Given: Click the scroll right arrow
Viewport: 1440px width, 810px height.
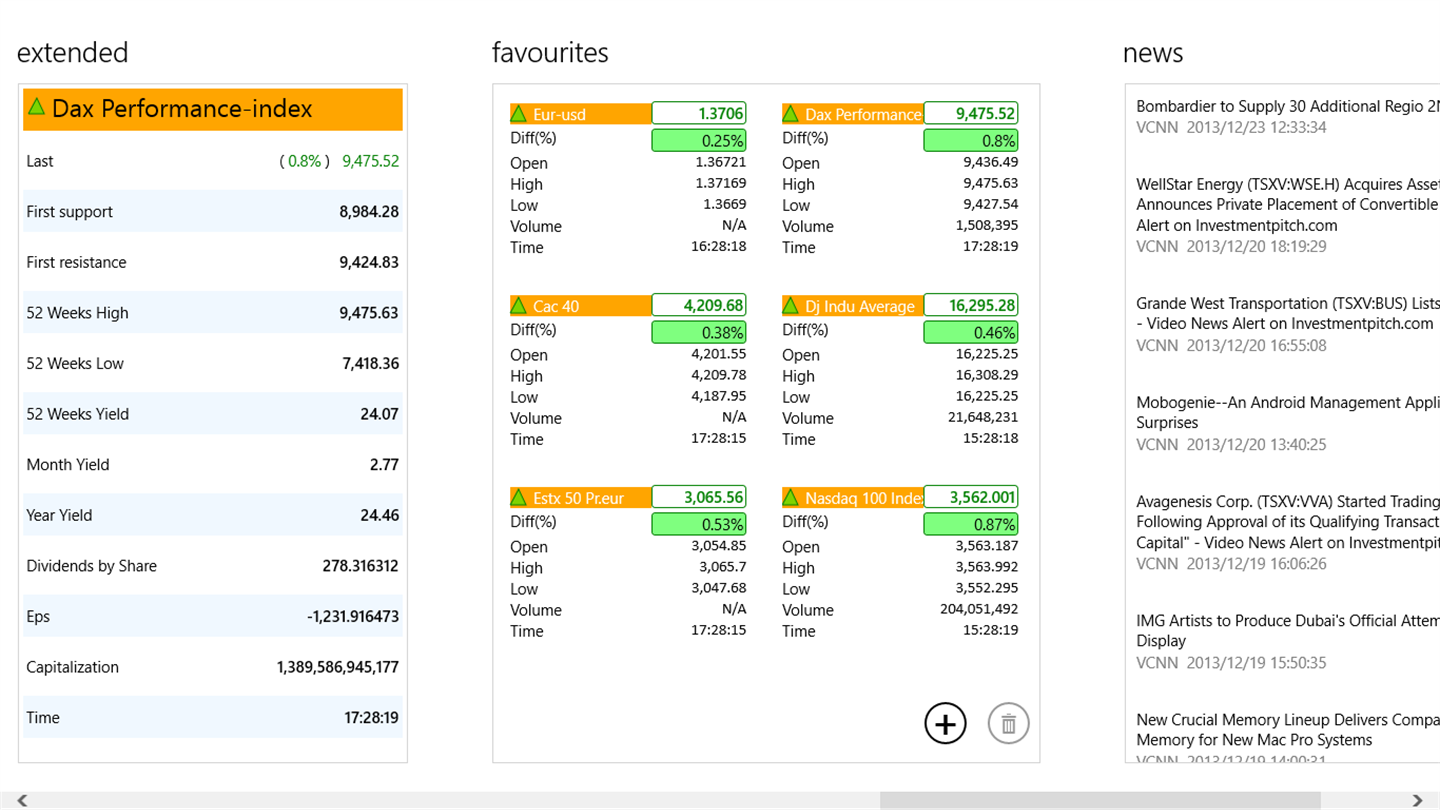Looking at the screenshot, I should pyautogui.click(x=1417, y=800).
